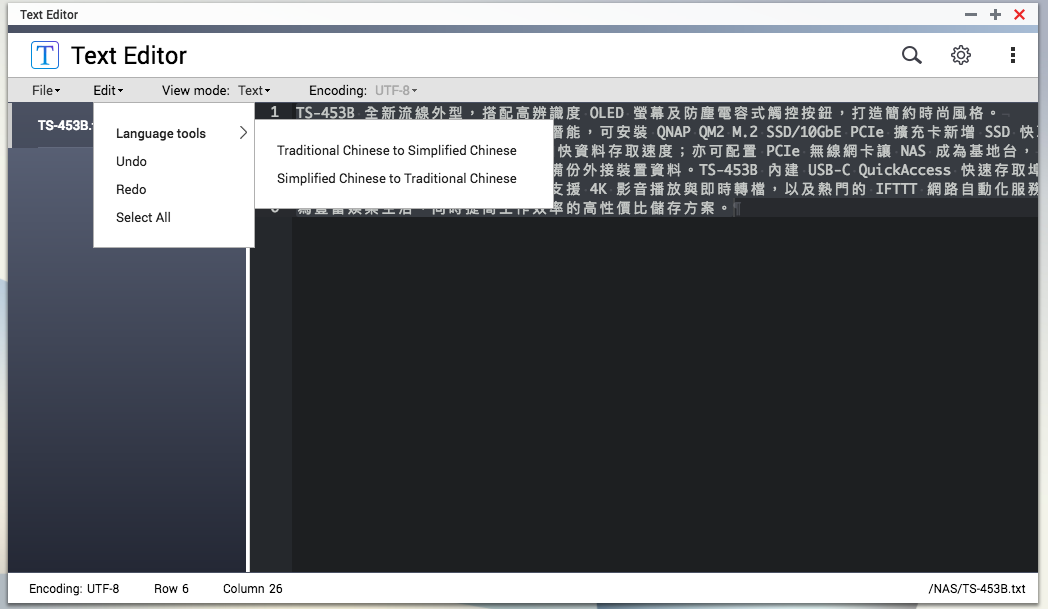Open the Encoding UTF-8 dropdown
1048x609 pixels.
[x=396, y=90]
